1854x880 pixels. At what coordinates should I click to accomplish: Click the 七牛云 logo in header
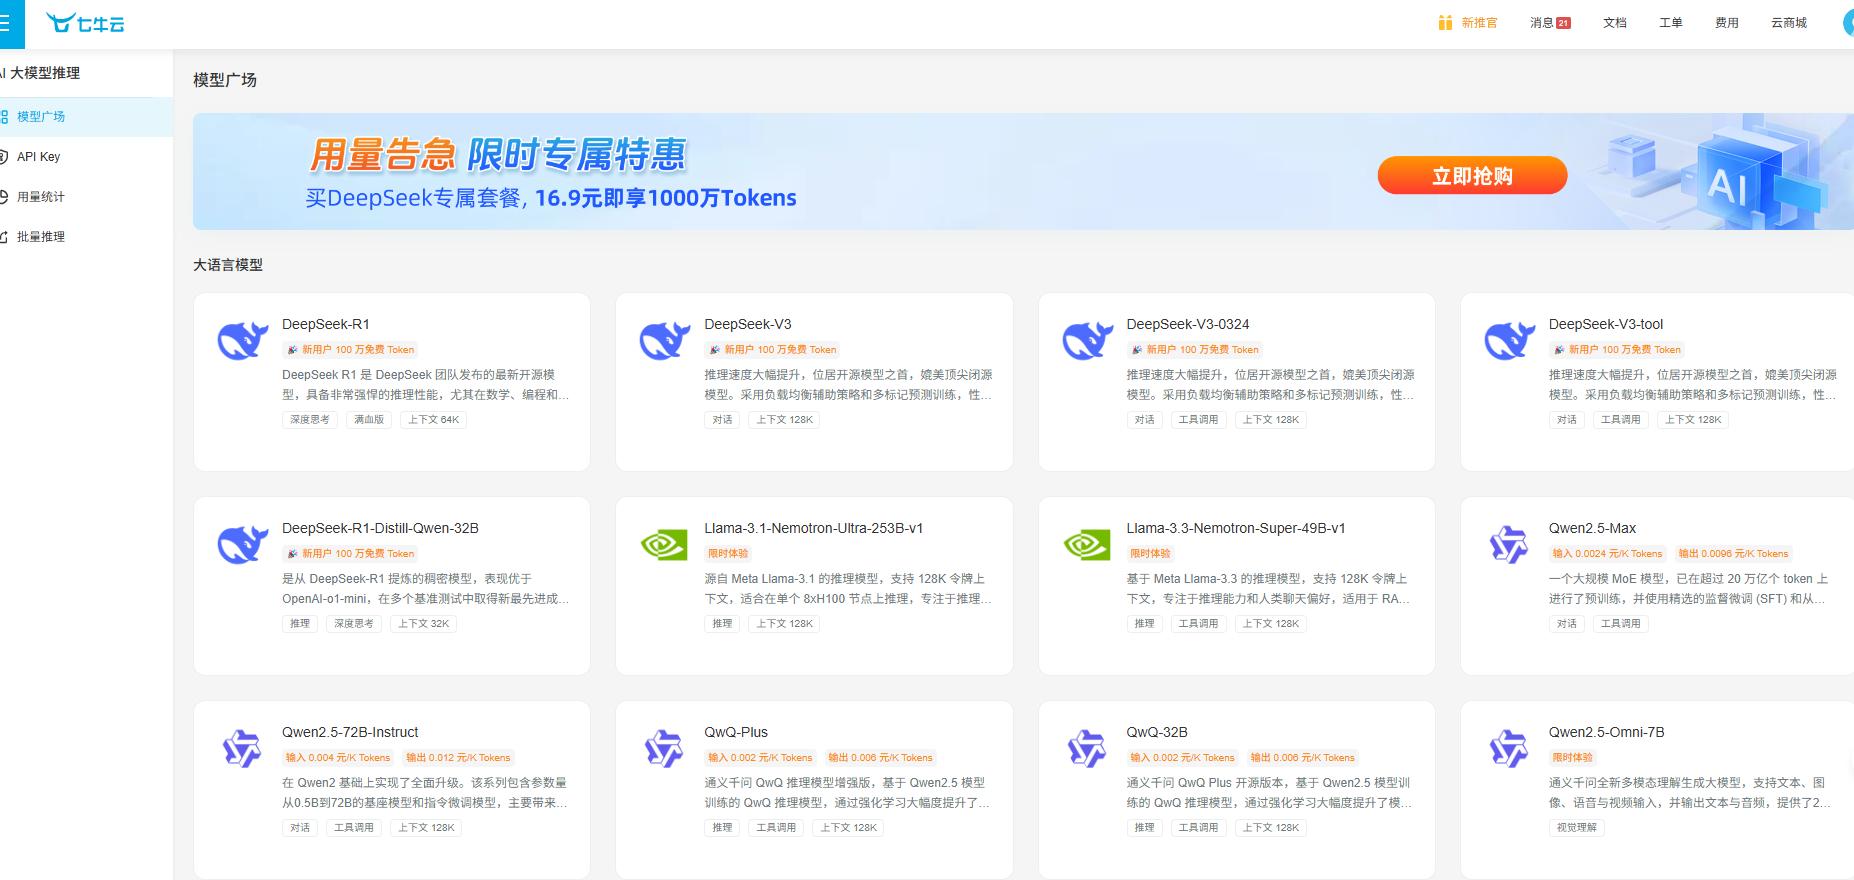click(x=86, y=23)
